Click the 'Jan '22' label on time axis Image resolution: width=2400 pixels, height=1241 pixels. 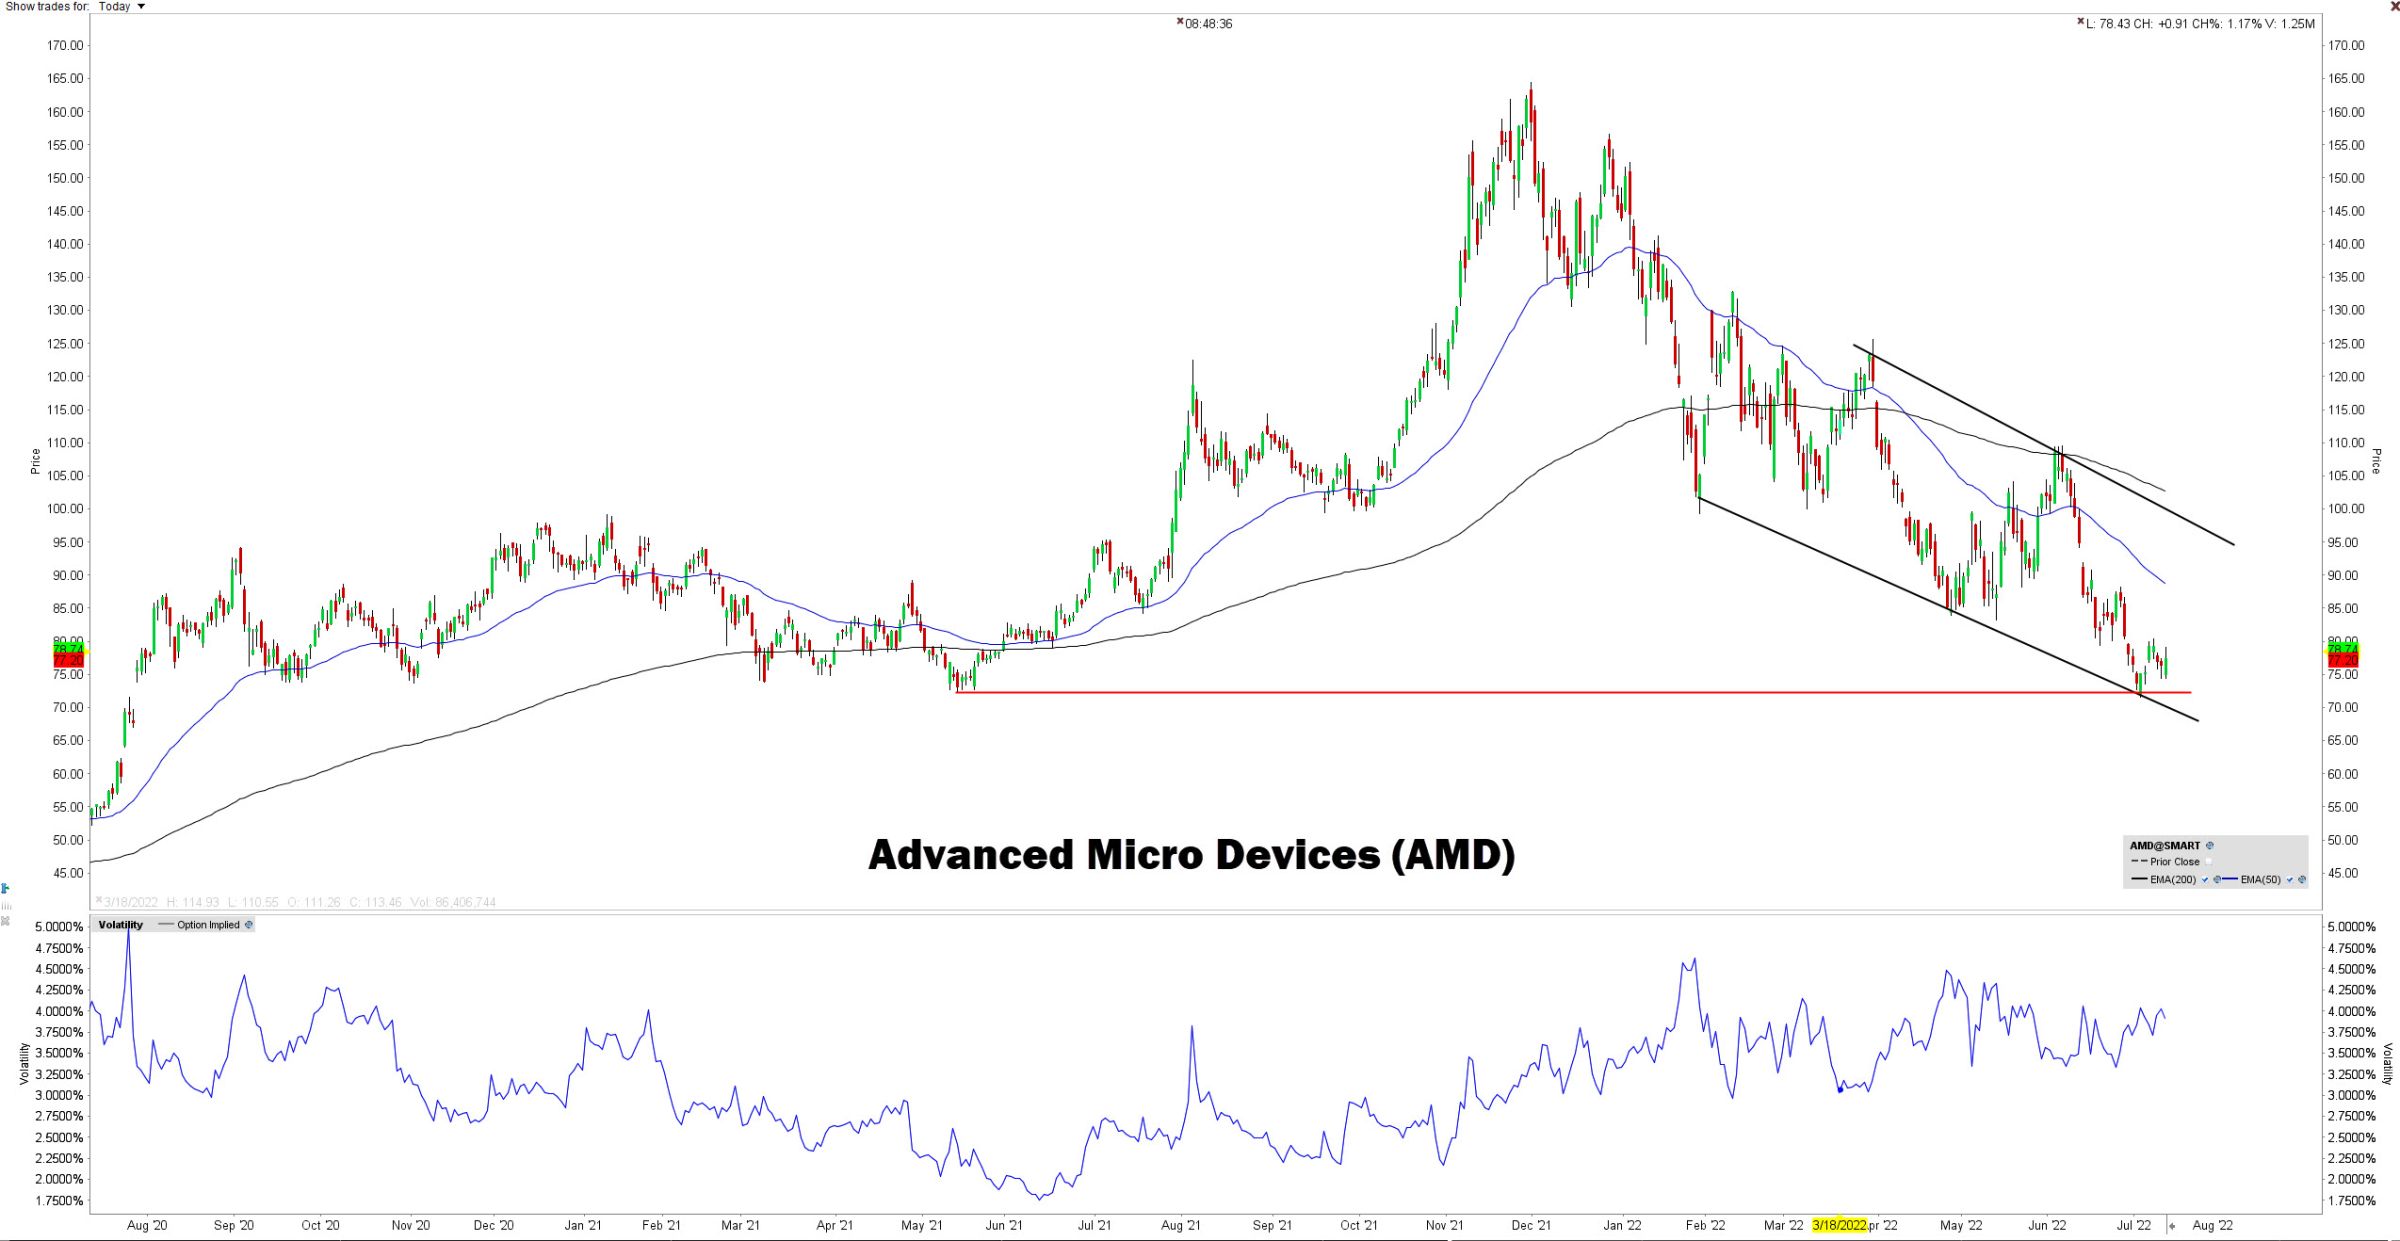[x=1622, y=1225]
